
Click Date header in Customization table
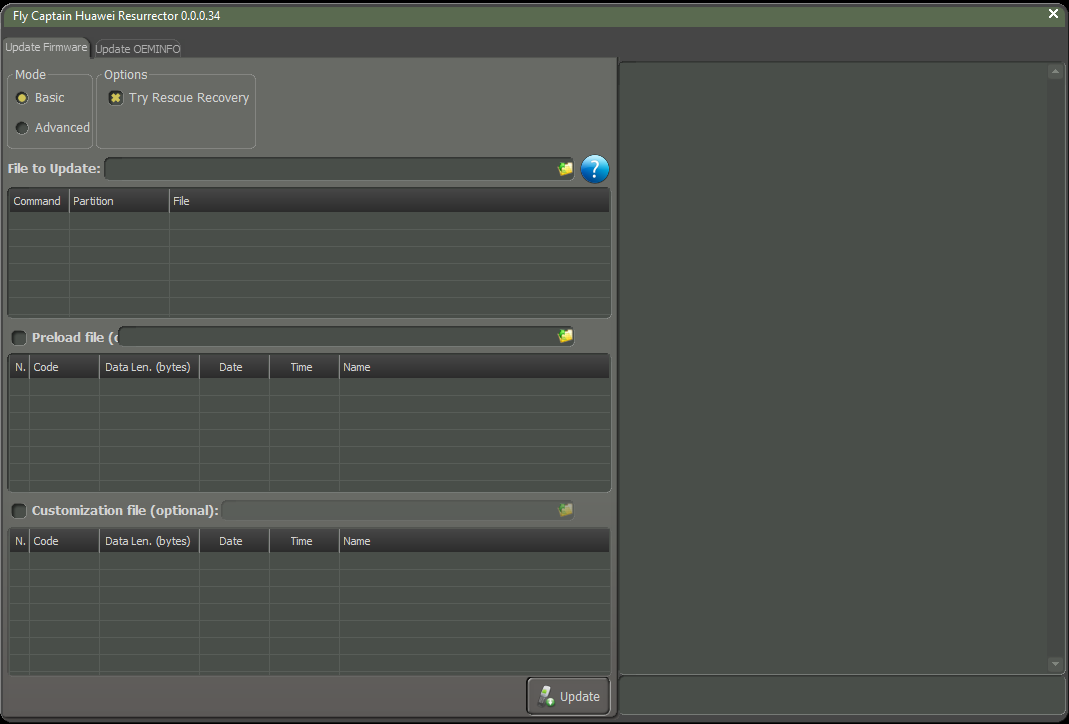click(x=234, y=541)
